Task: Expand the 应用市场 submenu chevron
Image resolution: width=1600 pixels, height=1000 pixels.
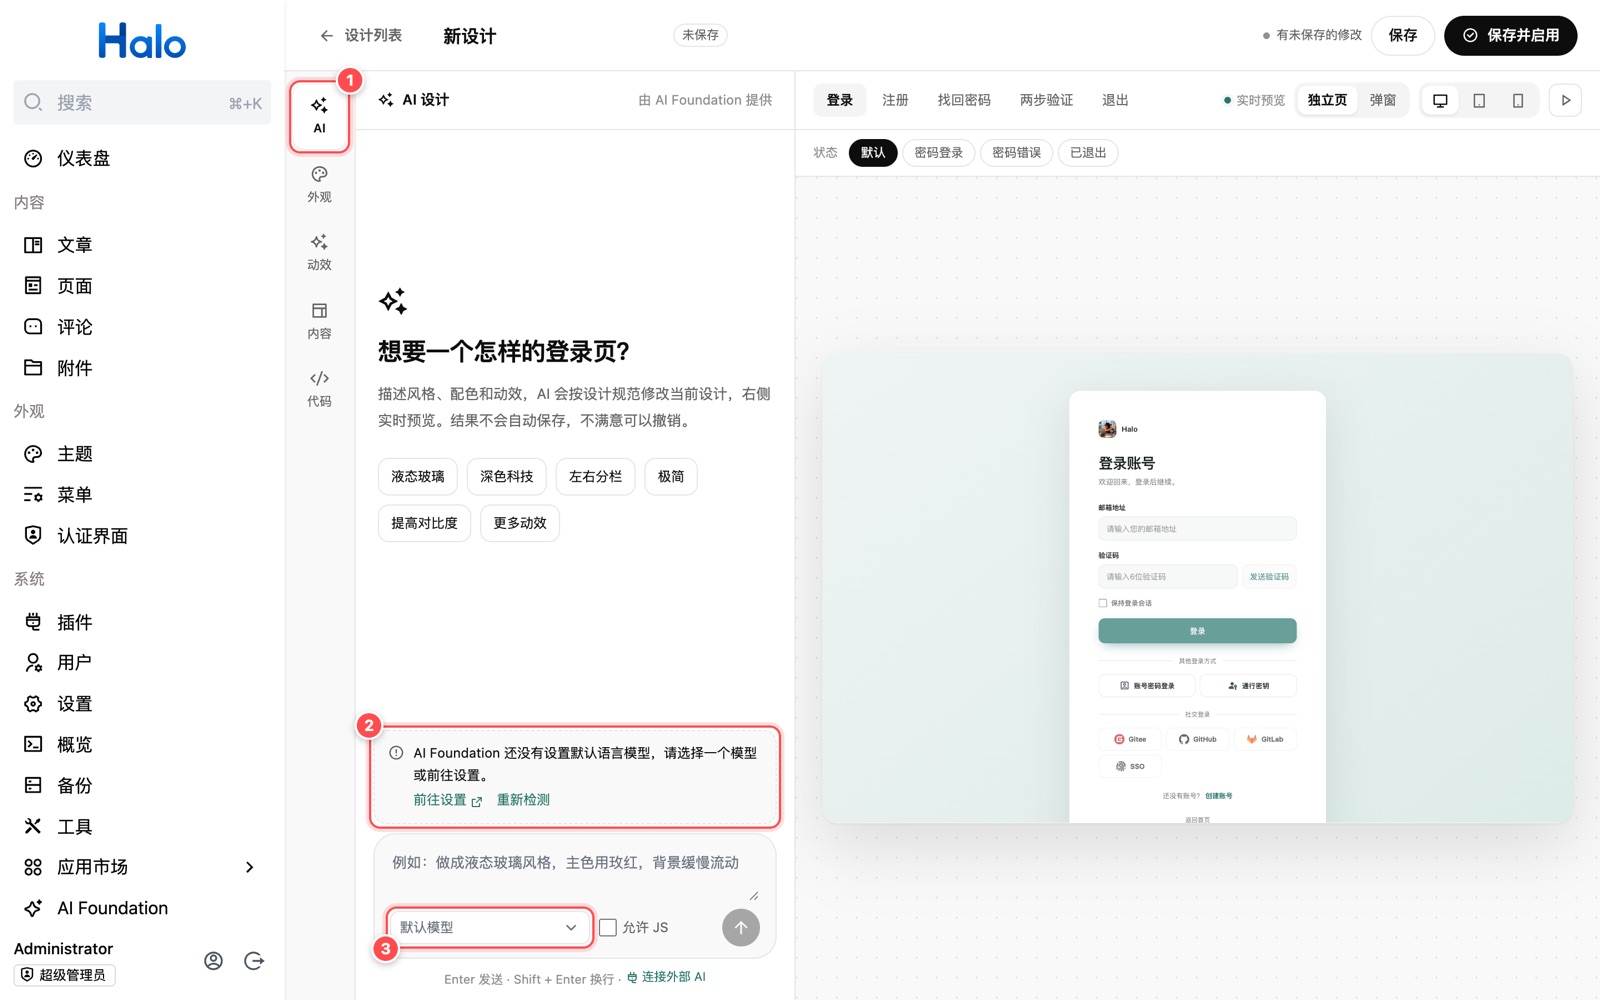Action: tap(250, 867)
